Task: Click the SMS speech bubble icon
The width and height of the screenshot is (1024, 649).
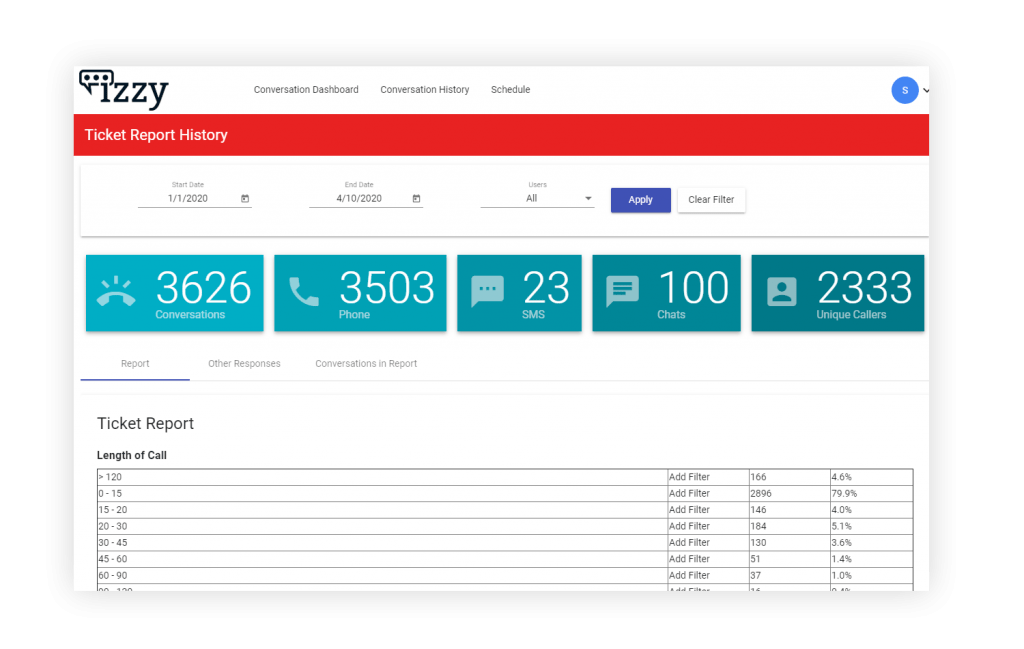Action: pos(487,291)
